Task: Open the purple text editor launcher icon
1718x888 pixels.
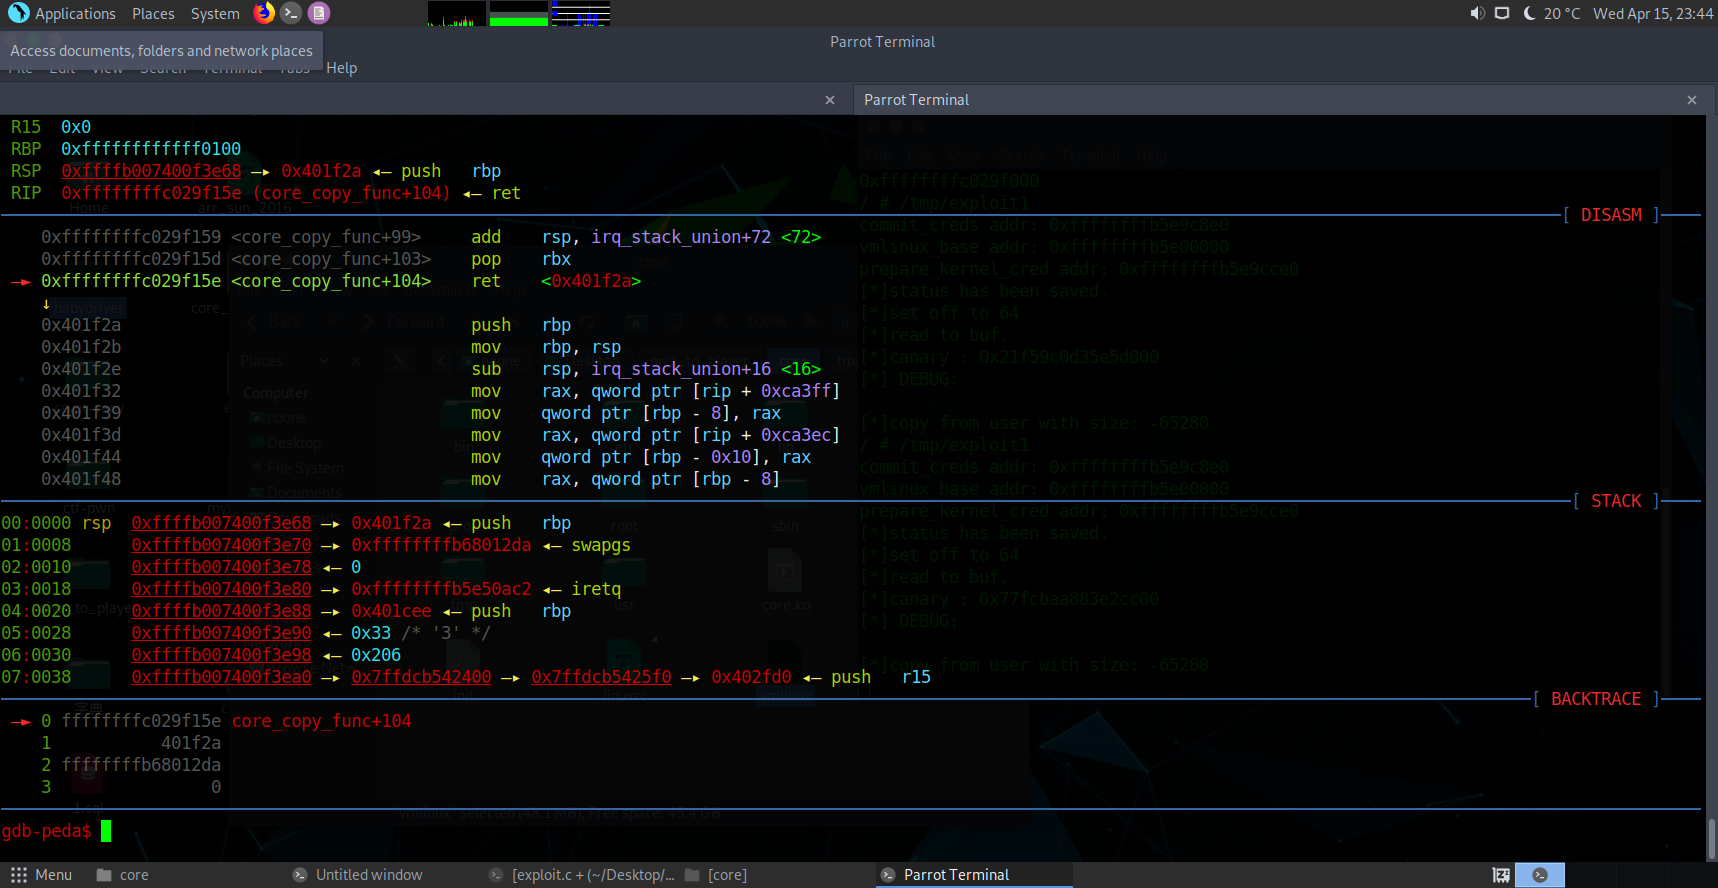Action: pyautogui.click(x=318, y=13)
